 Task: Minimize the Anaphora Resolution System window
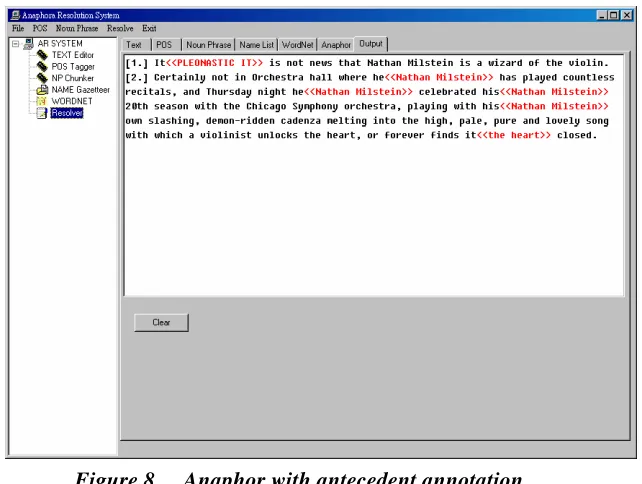pyautogui.click(x=601, y=16)
